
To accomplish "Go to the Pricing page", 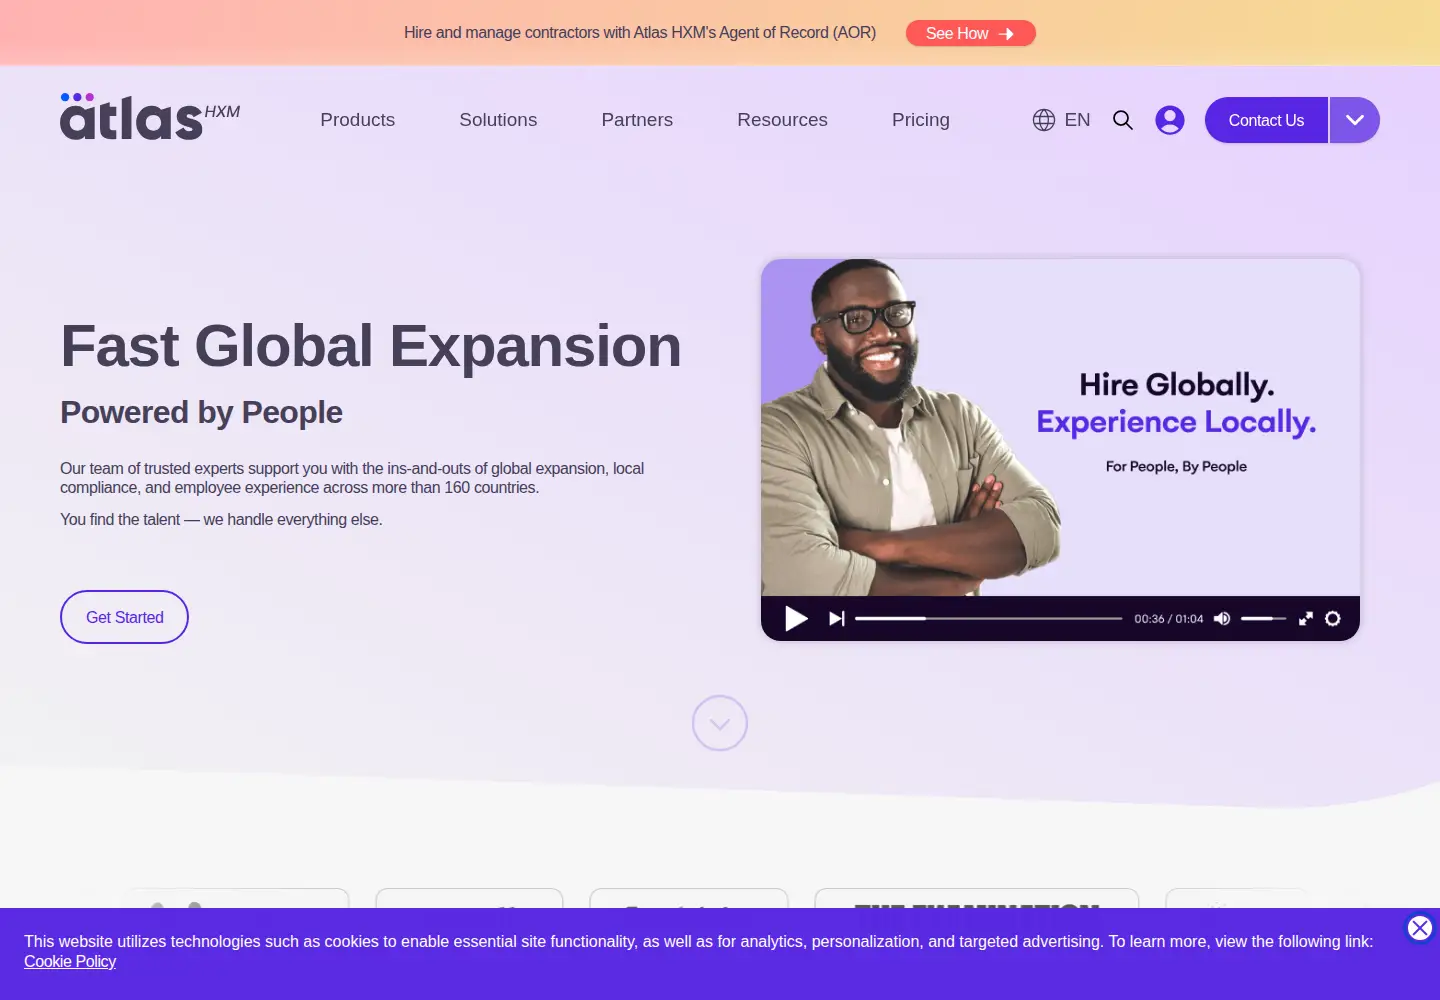I will pos(921,120).
